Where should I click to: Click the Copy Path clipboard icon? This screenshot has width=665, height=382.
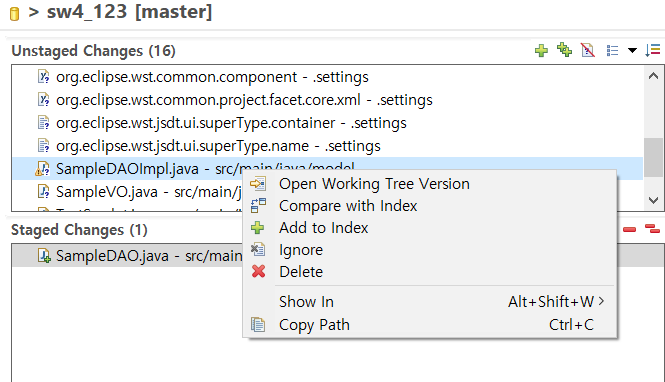(x=258, y=325)
